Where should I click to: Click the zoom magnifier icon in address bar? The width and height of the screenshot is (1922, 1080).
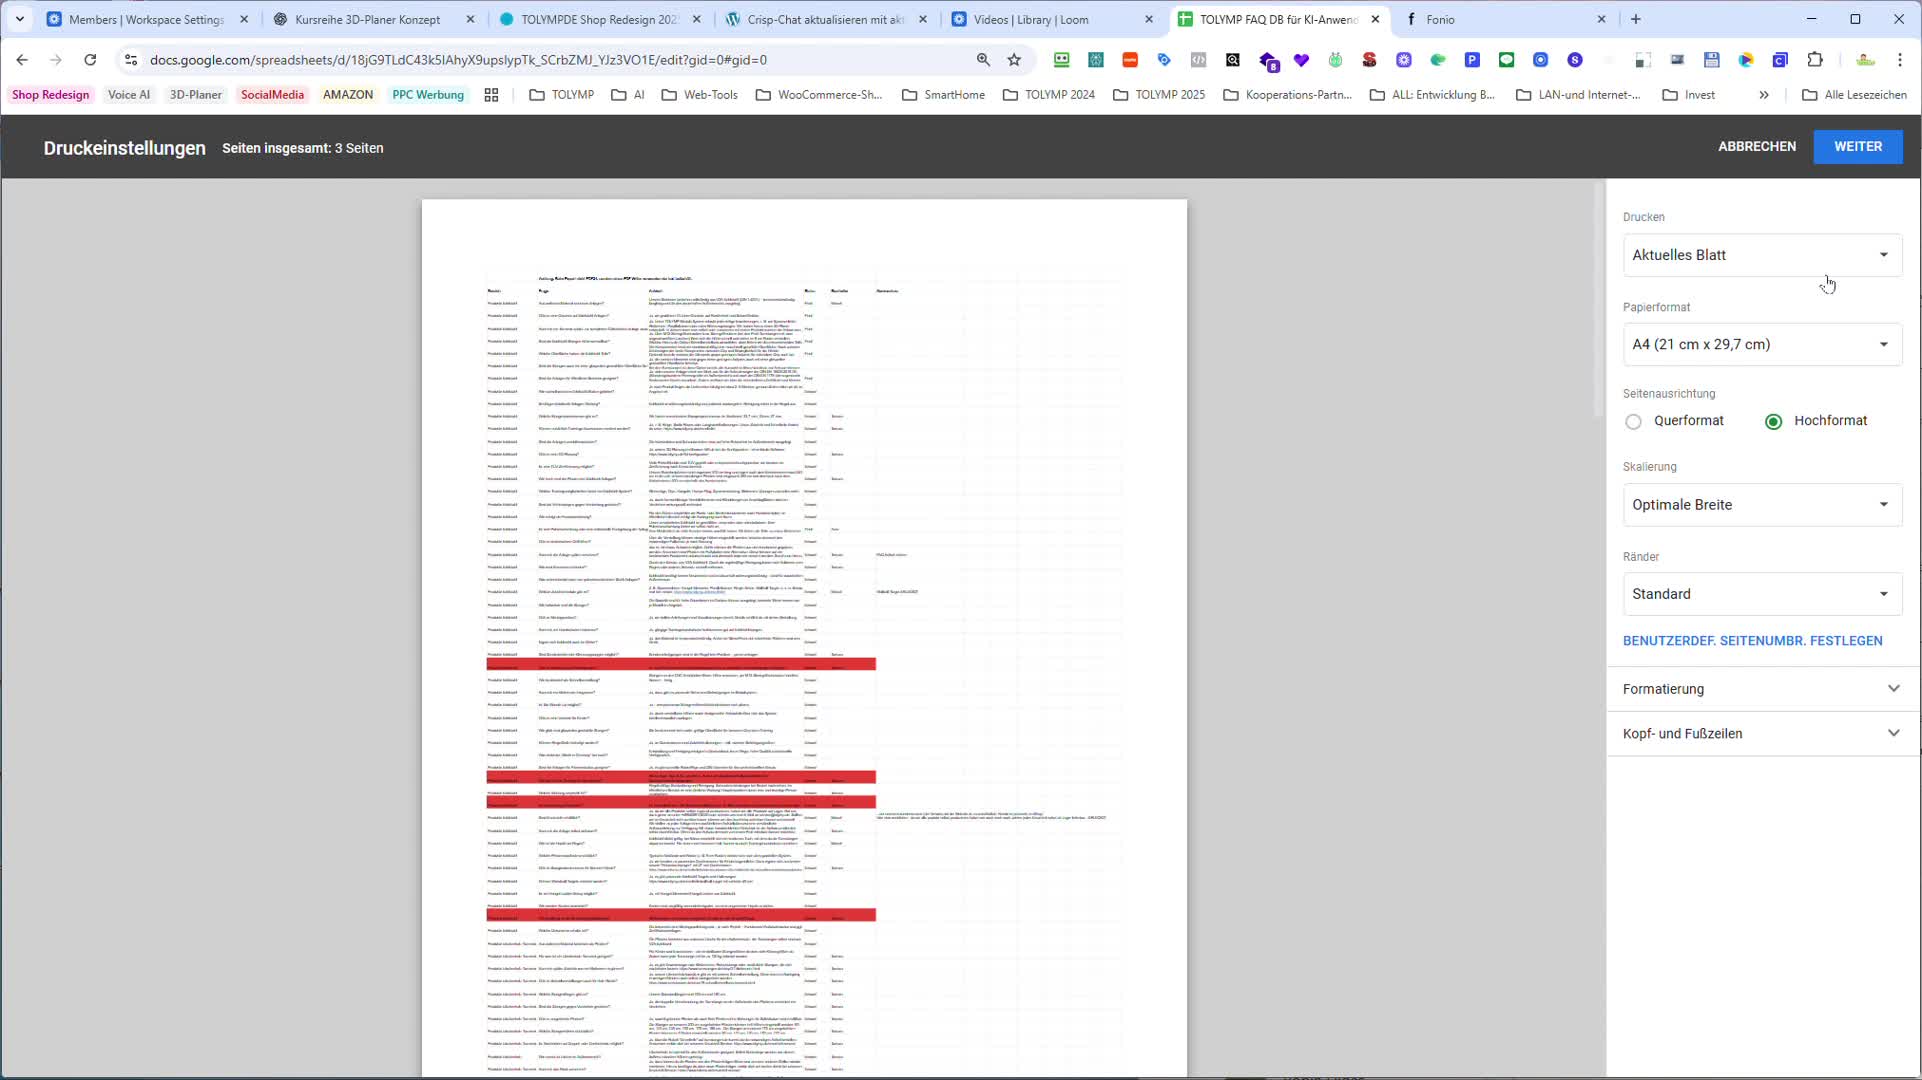pos(983,60)
